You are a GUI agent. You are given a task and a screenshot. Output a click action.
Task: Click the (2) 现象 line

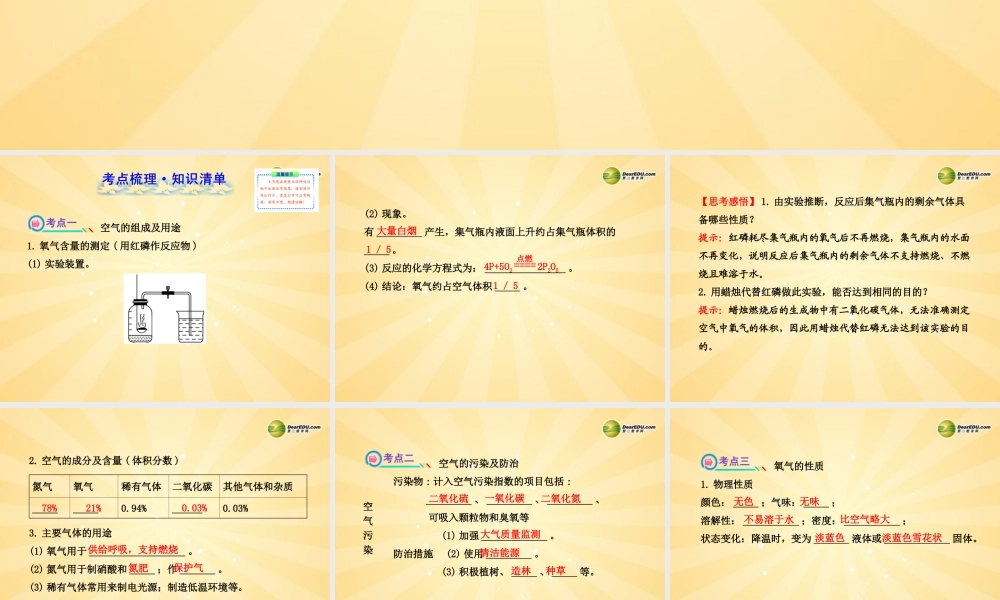click(386, 214)
